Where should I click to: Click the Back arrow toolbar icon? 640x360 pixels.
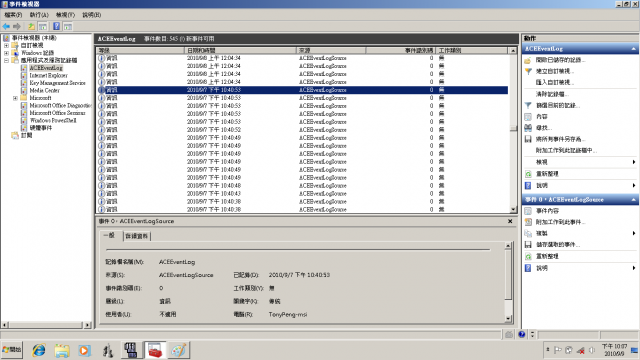[x=6, y=27]
